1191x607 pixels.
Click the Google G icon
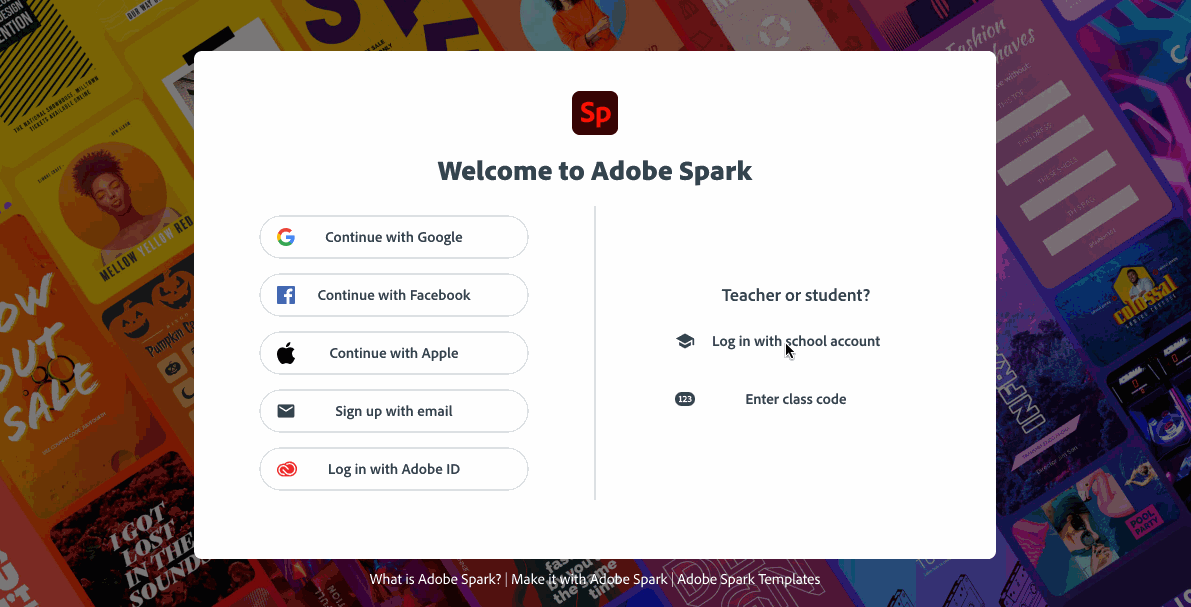(286, 237)
